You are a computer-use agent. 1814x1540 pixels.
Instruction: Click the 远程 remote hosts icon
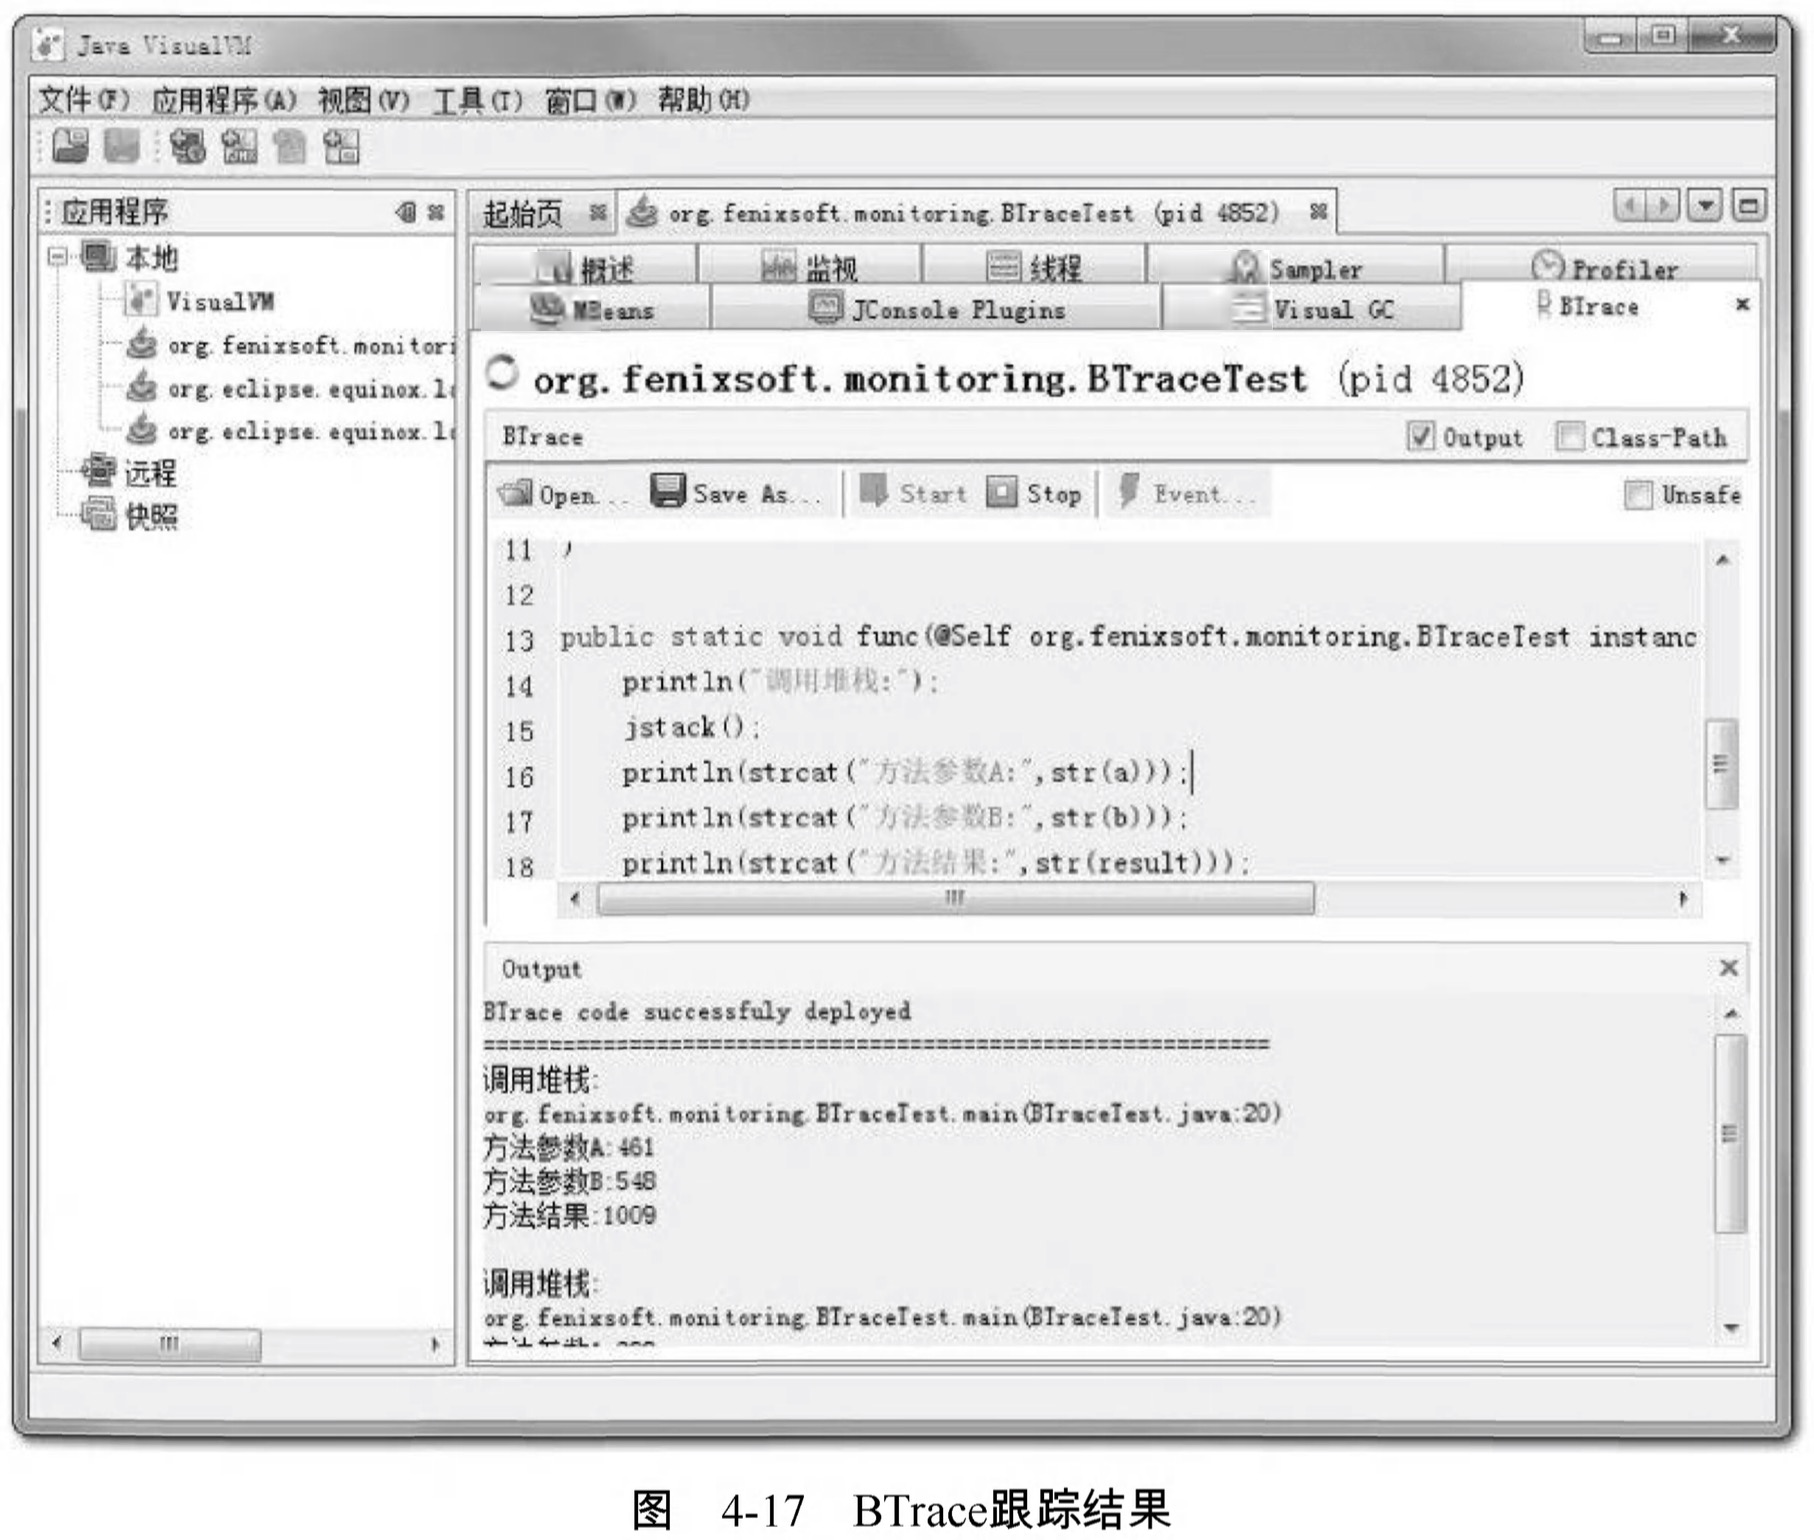(98, 471)
